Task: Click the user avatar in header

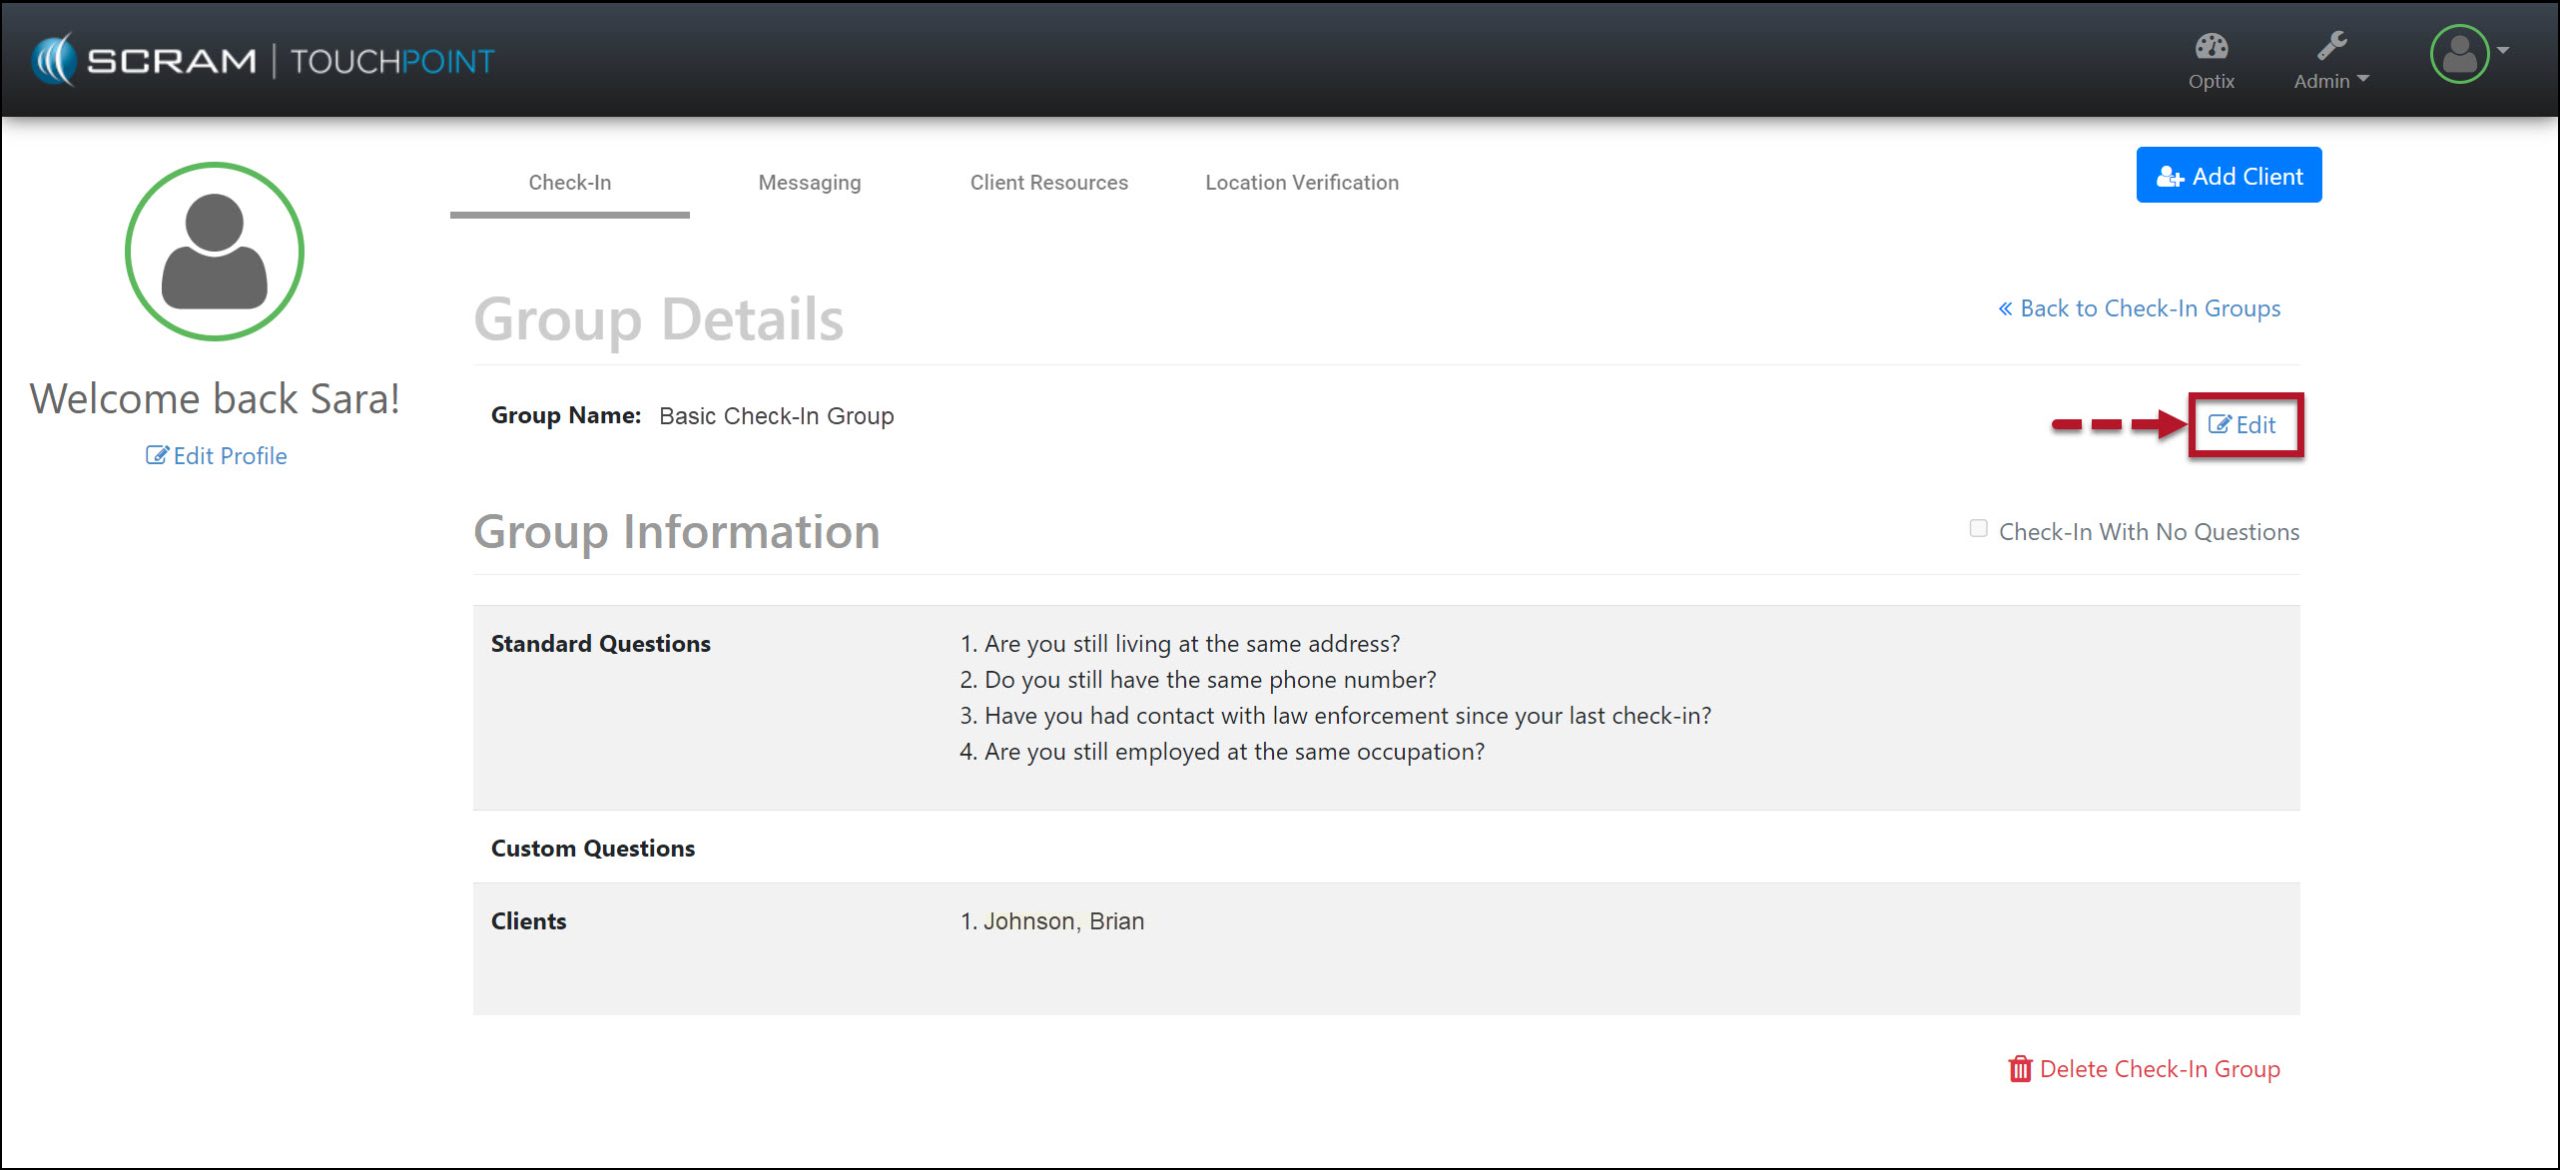Action: 2459,55
